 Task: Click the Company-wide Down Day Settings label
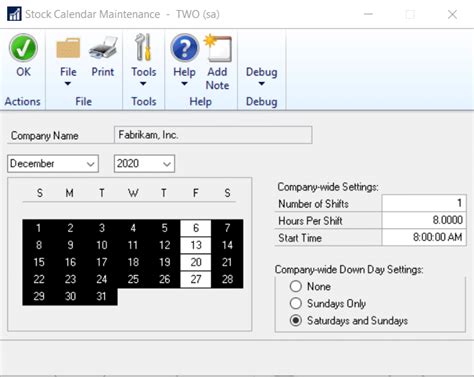pos(349,269)
